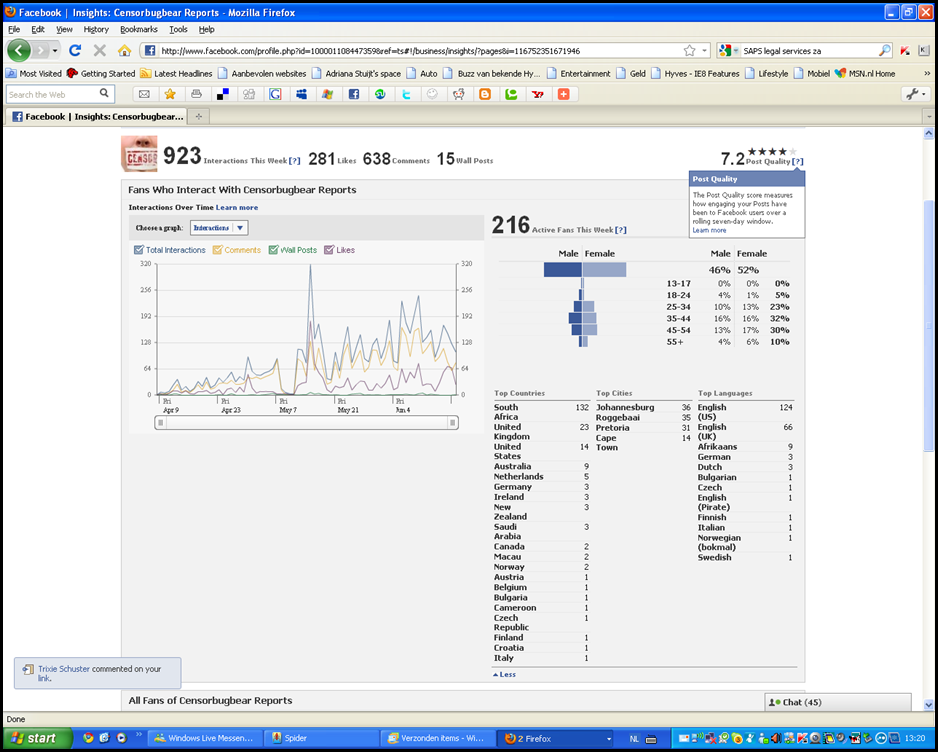Select the Facebook Insights browser tab
Screen dimensions: 938x752
[x=96, y=117]
